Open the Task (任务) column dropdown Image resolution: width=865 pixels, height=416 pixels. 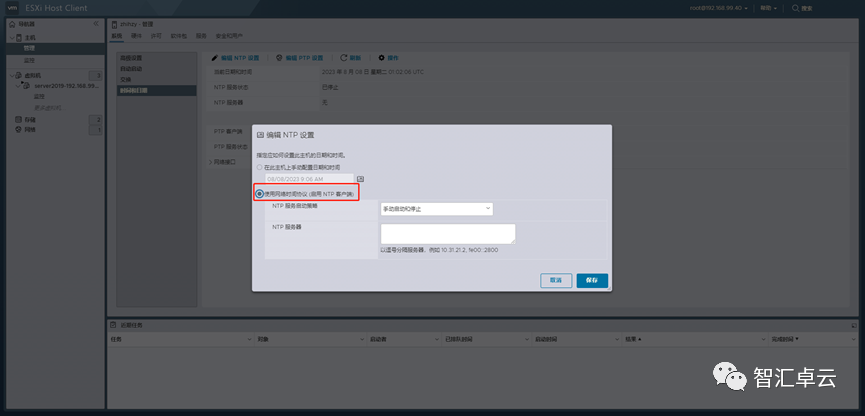pyautogui.click(x=249, y=339)
